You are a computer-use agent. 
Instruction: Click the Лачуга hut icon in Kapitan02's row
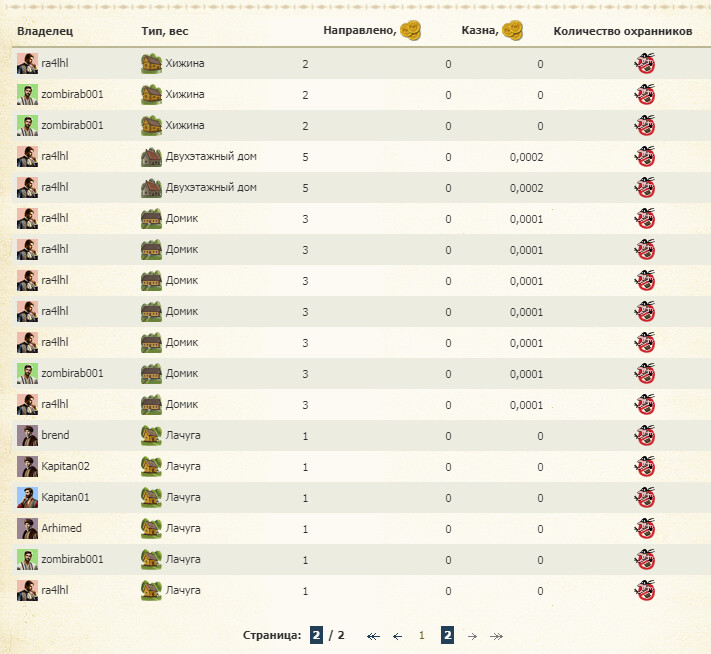(151, 467)
